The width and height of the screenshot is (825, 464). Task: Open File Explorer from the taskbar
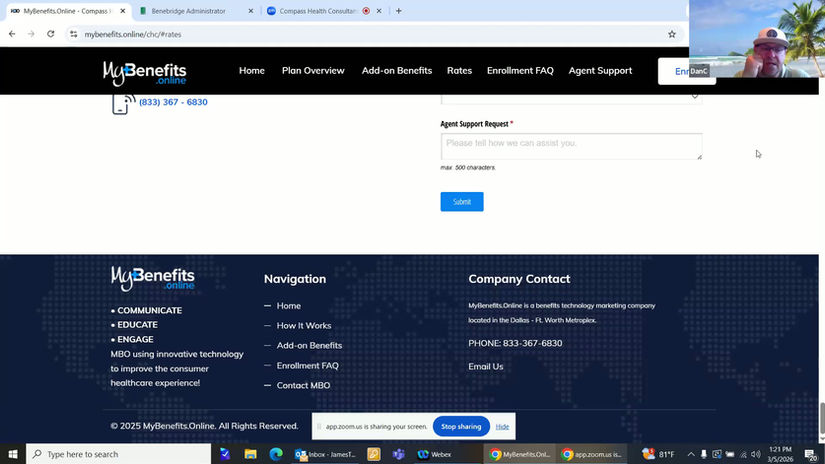point(250,454)
